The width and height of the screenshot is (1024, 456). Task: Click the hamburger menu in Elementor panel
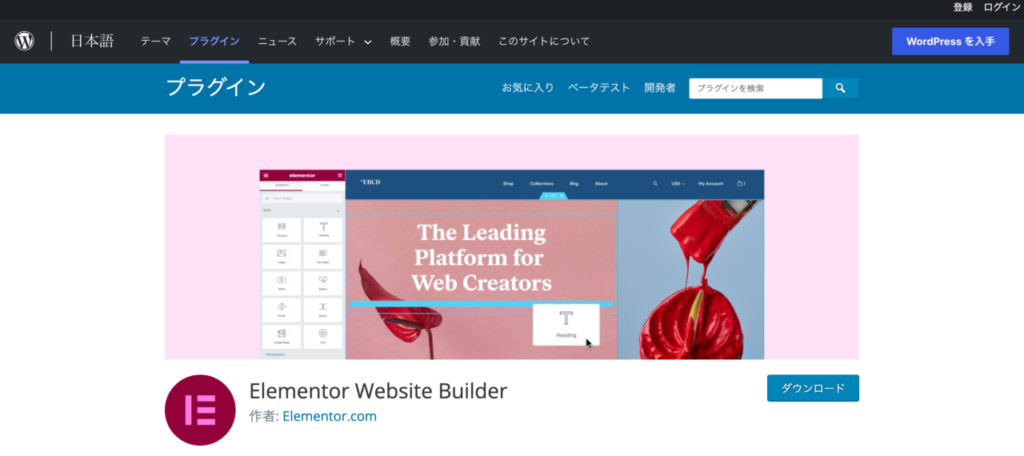[266, 175]
